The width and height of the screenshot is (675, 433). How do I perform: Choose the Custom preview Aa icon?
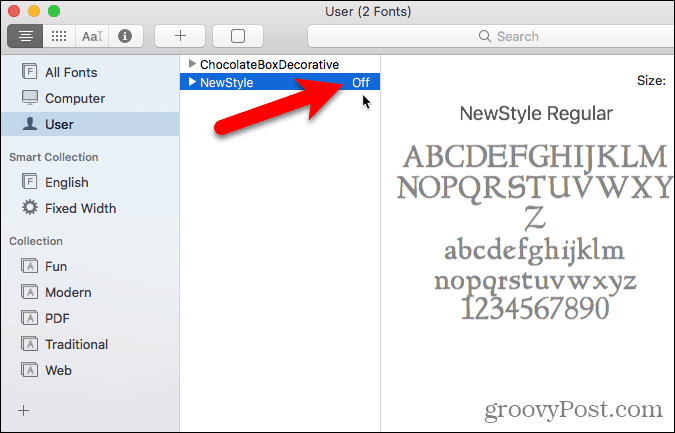pyautogui.click(x=92, y=36)
